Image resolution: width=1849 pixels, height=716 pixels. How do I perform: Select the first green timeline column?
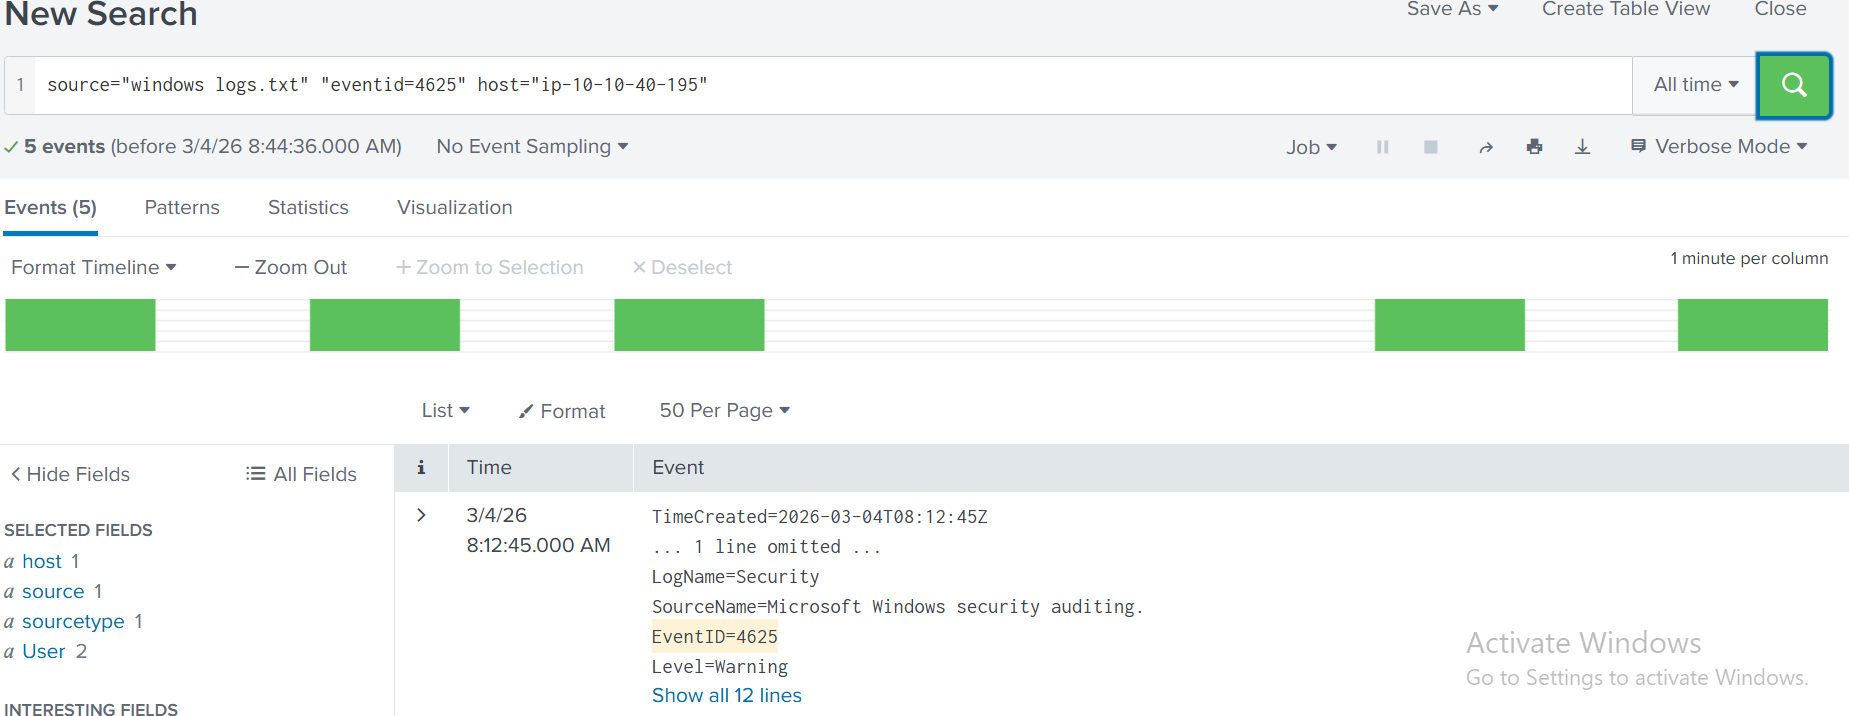(x=80, y=325)
